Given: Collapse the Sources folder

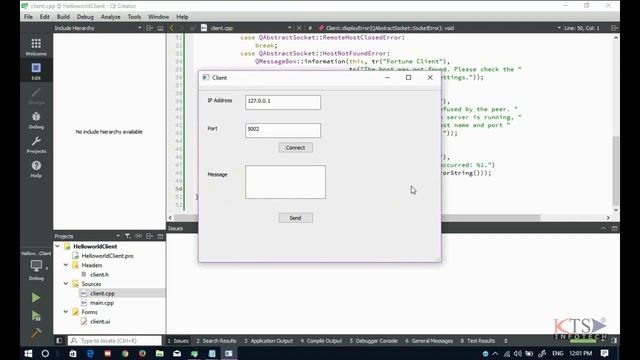Looking at the screenshot, I should coord(66,284).
